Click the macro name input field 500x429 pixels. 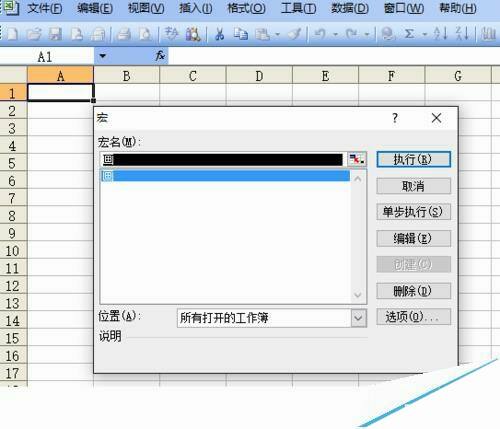(223, 160)
